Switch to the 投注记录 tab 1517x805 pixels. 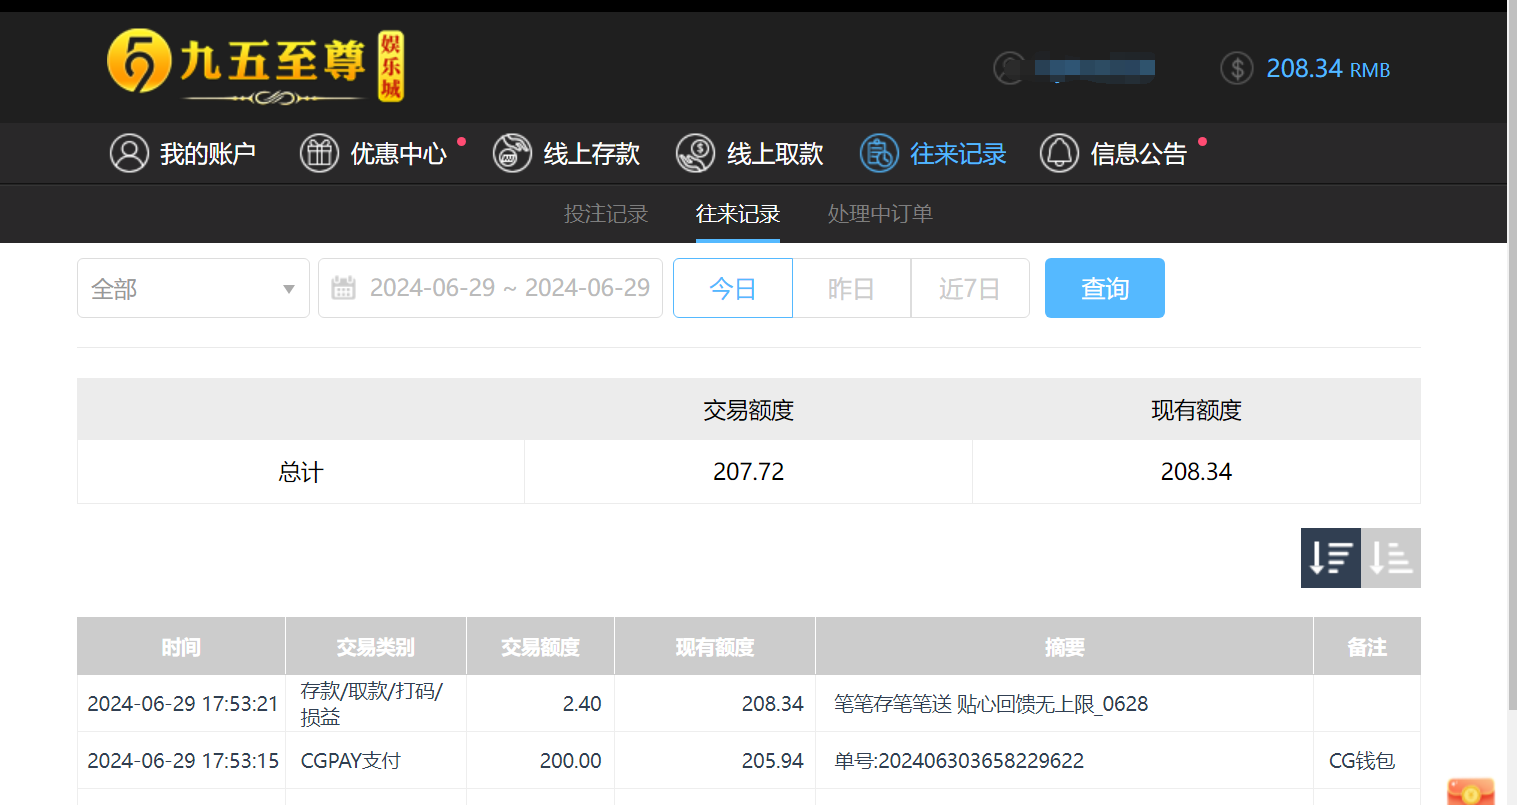point(606,214)
